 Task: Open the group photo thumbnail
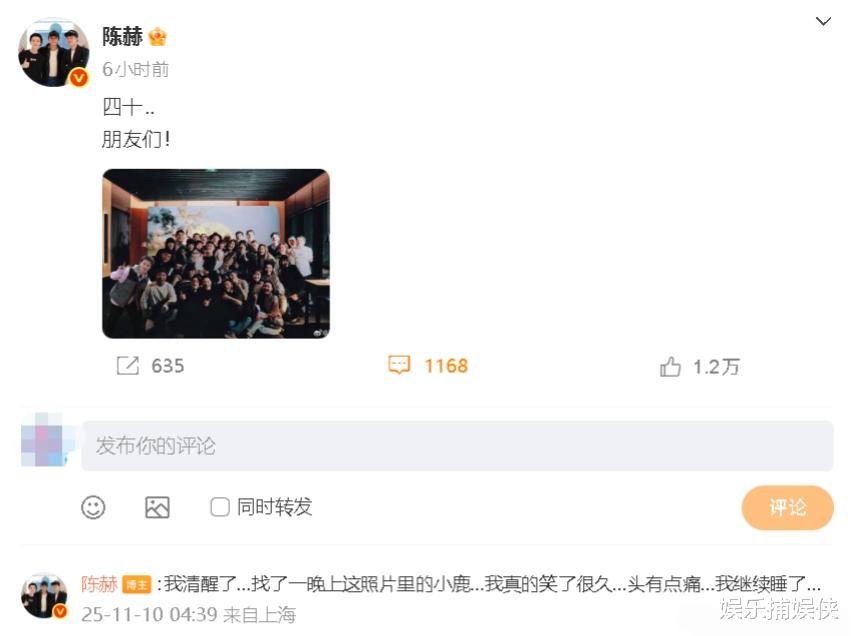pos(216,253)
